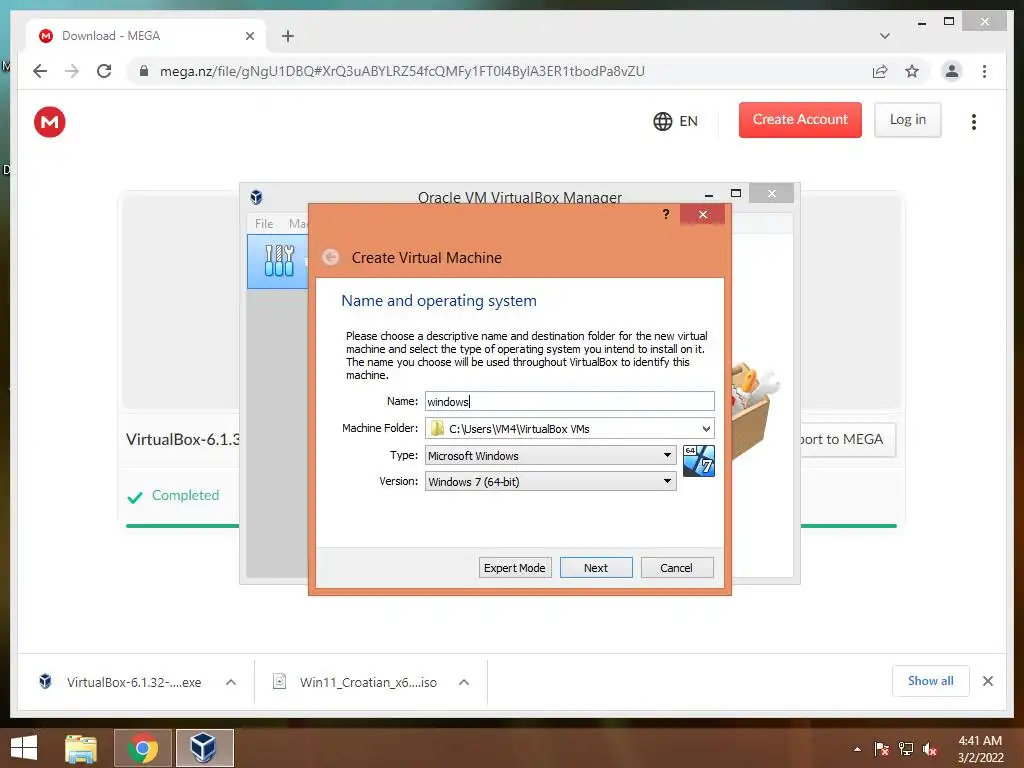Click the VirtualBox cube logo in Manager title bar
The width and height of the screenshot is (1024, 768).
click(x=256, y=197)
